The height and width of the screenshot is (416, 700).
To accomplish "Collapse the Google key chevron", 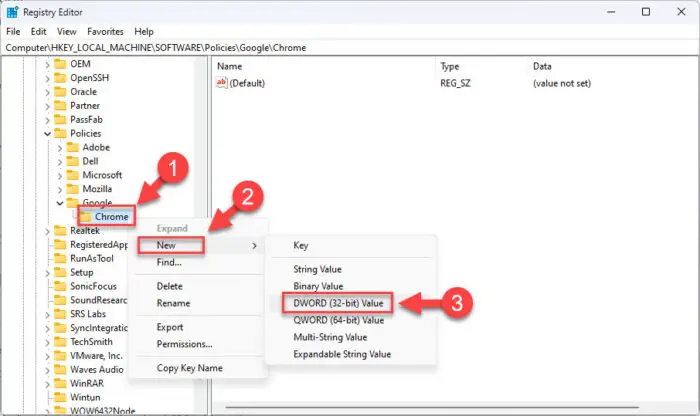I will 60,203.
